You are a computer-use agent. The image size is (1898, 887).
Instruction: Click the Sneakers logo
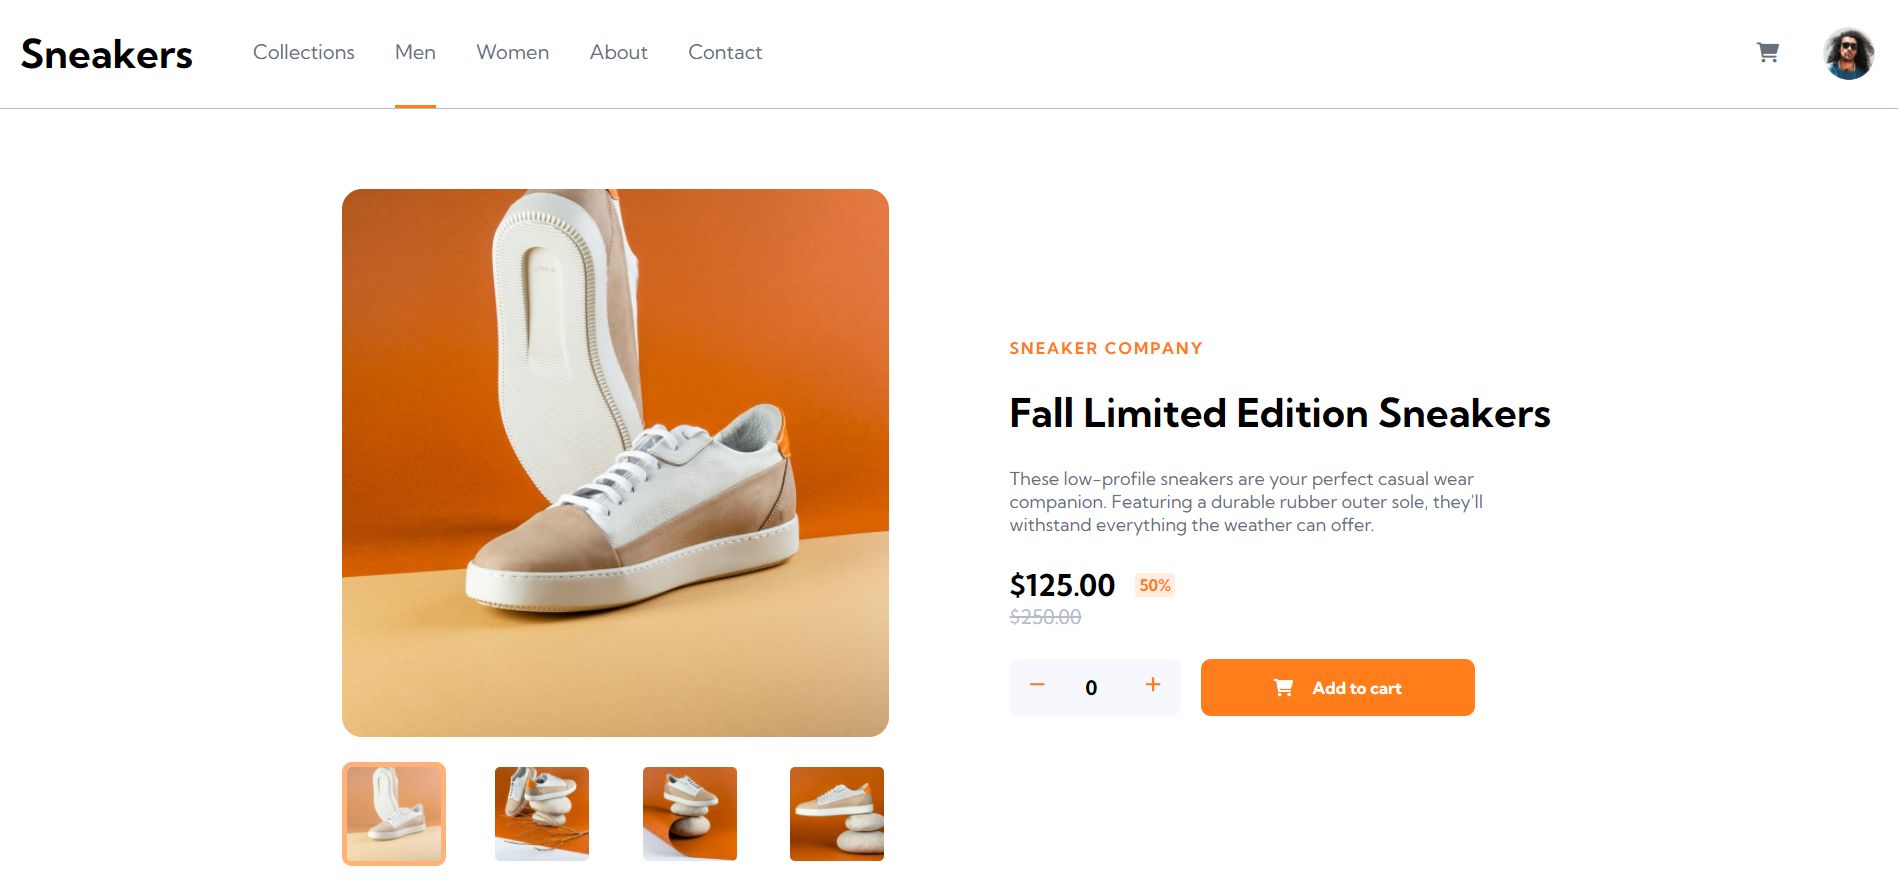106,54
